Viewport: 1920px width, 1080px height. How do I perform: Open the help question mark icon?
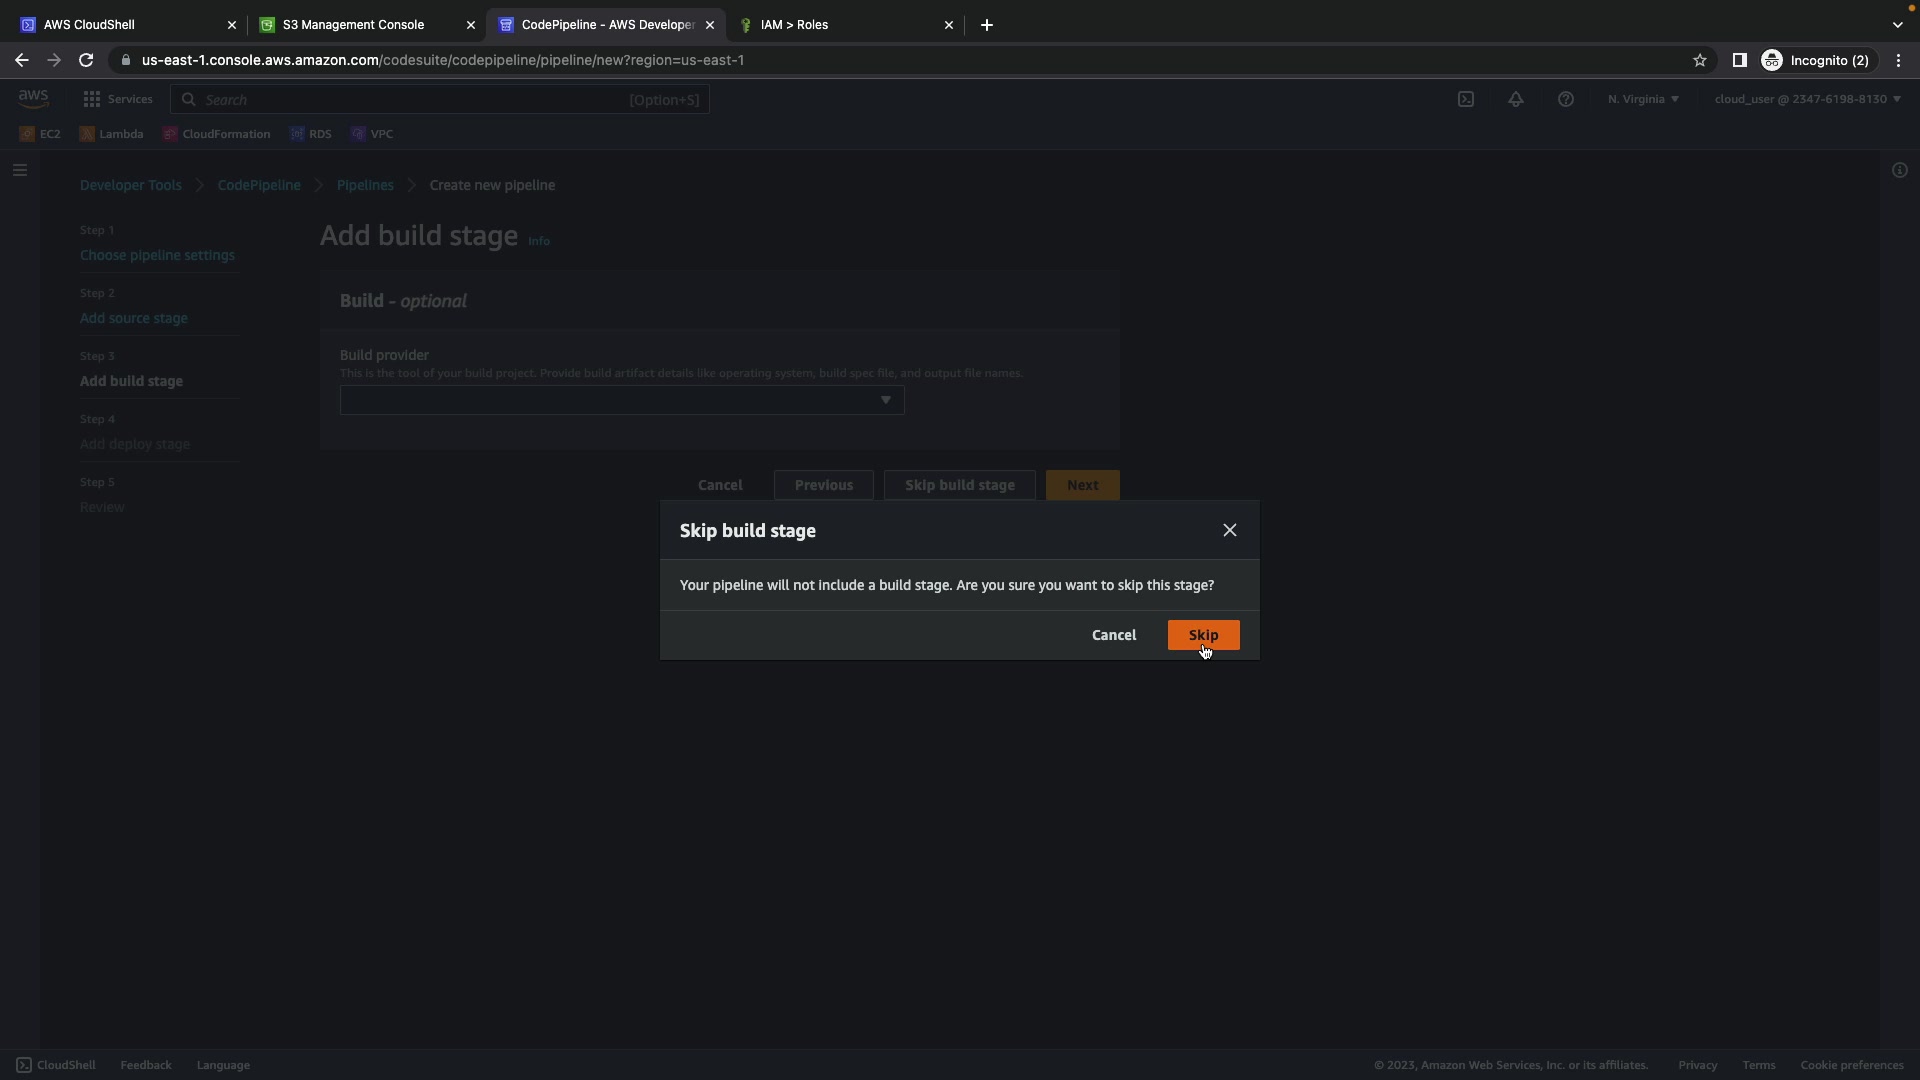pyautogui.click(x=1565, y=99)
